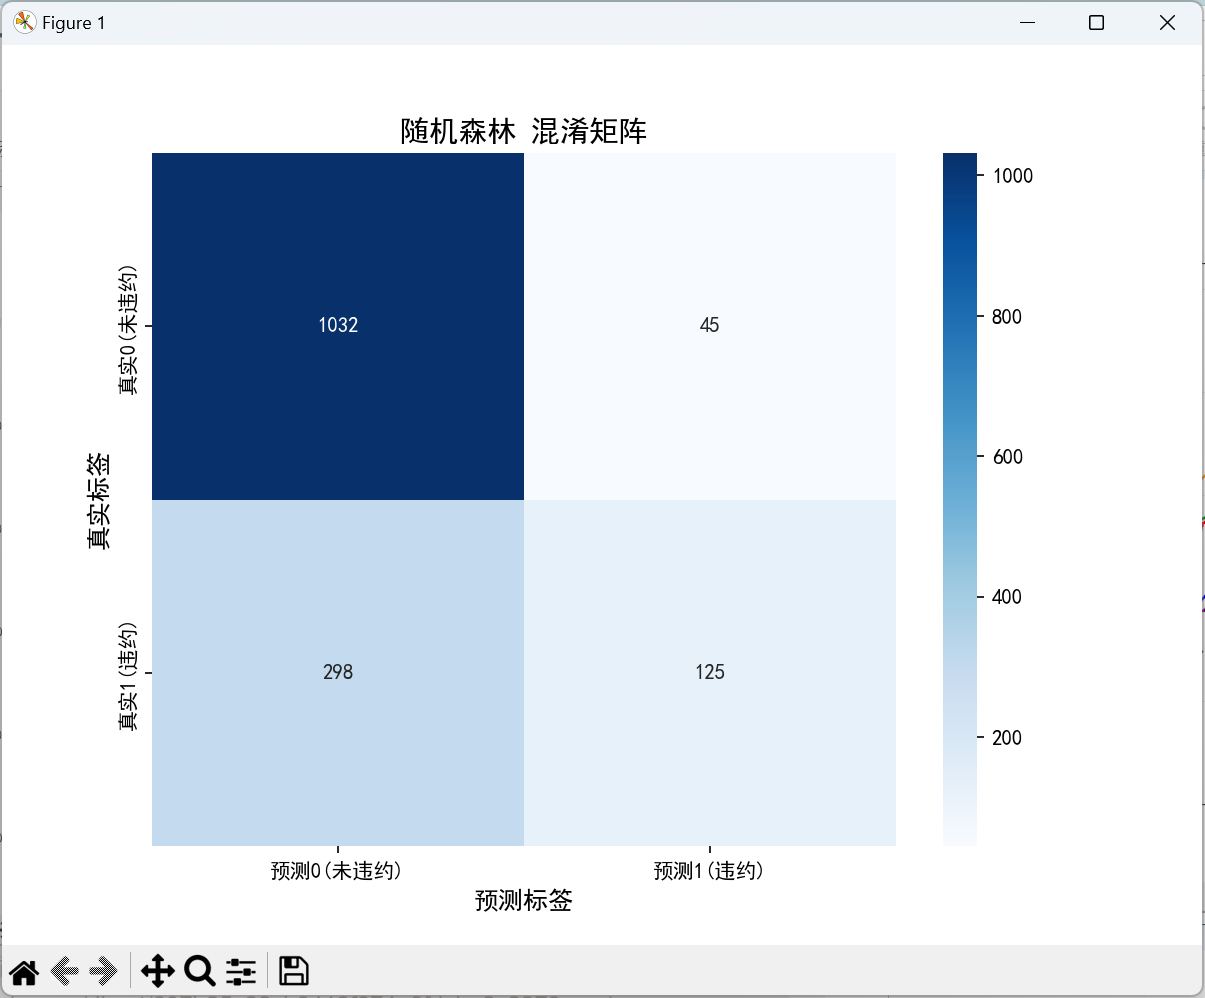This screenshot has width=1205, height=998.
Task: Click the cell showing 298
Action: 337,672
